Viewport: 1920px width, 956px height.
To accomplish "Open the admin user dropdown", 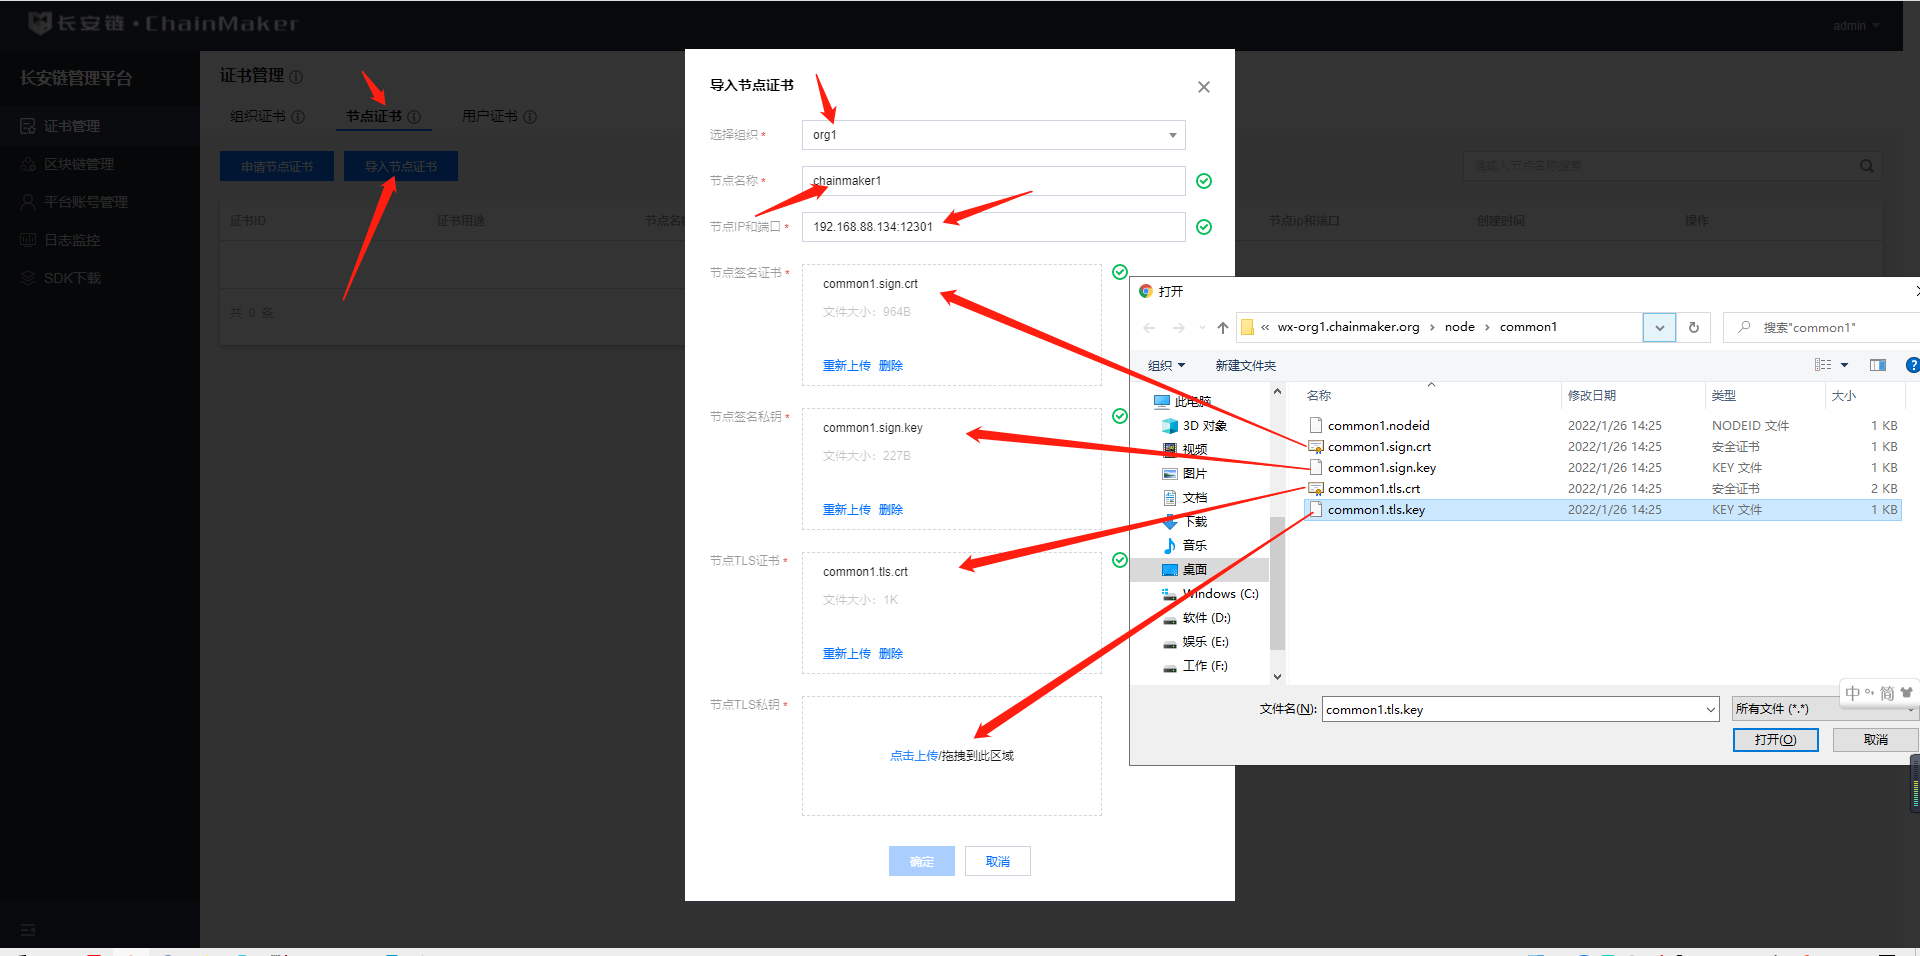I will pos(1856,26).
